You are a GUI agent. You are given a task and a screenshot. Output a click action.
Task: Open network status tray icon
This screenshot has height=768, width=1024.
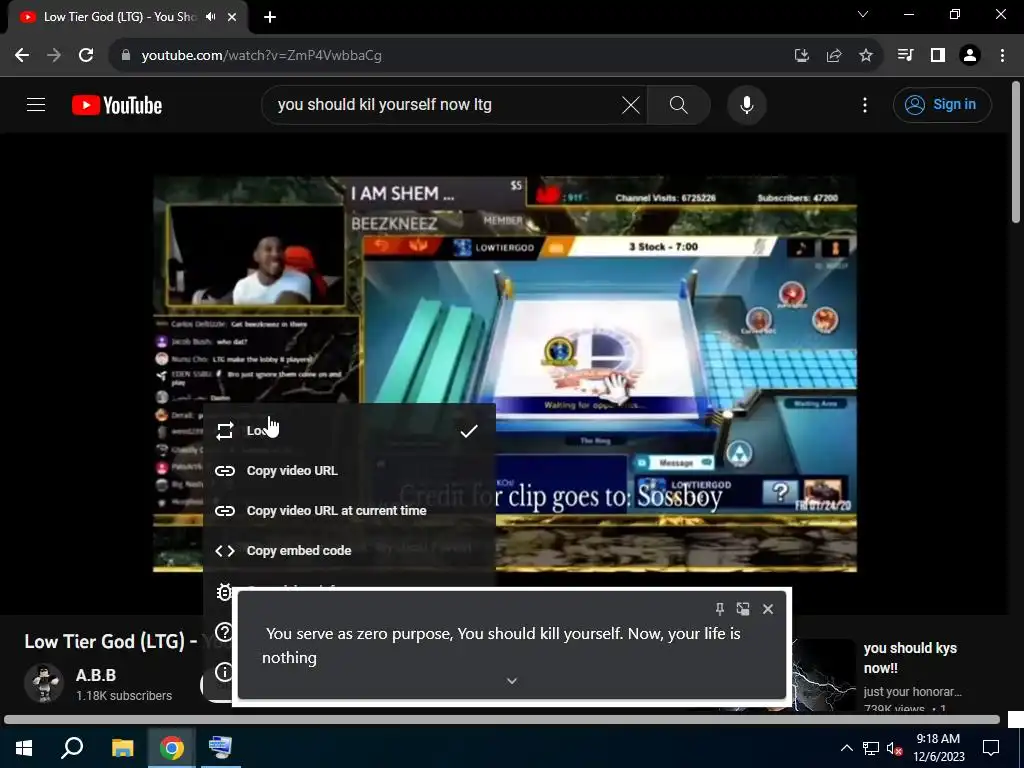coord(871,748)
